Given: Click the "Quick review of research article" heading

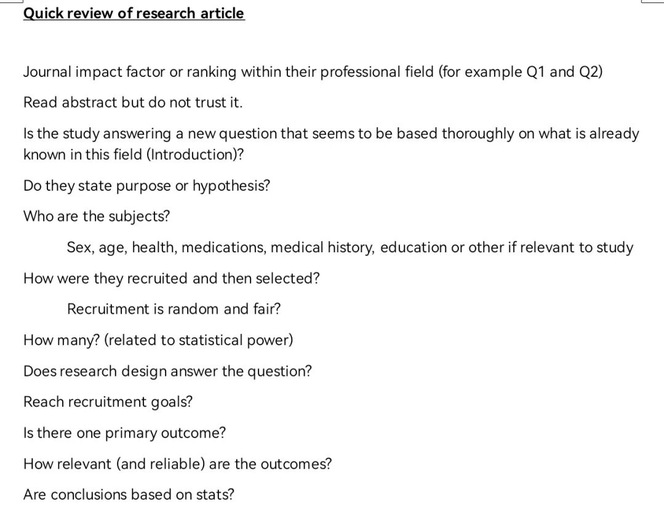Looking at the screenshot, I should point(133,14).
